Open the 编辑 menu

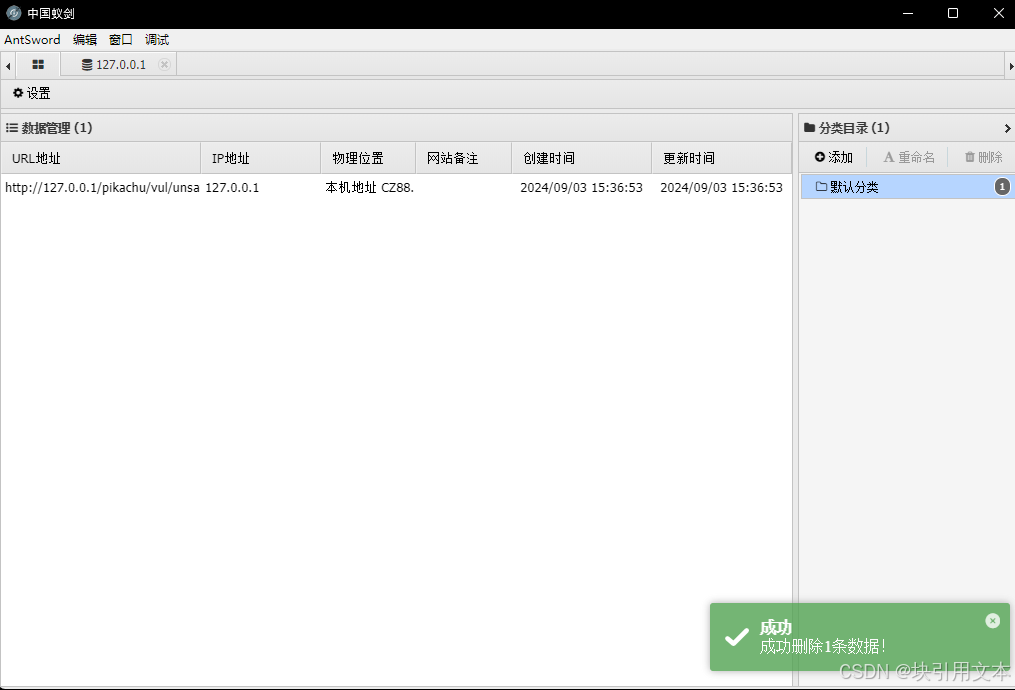point(85,39)
